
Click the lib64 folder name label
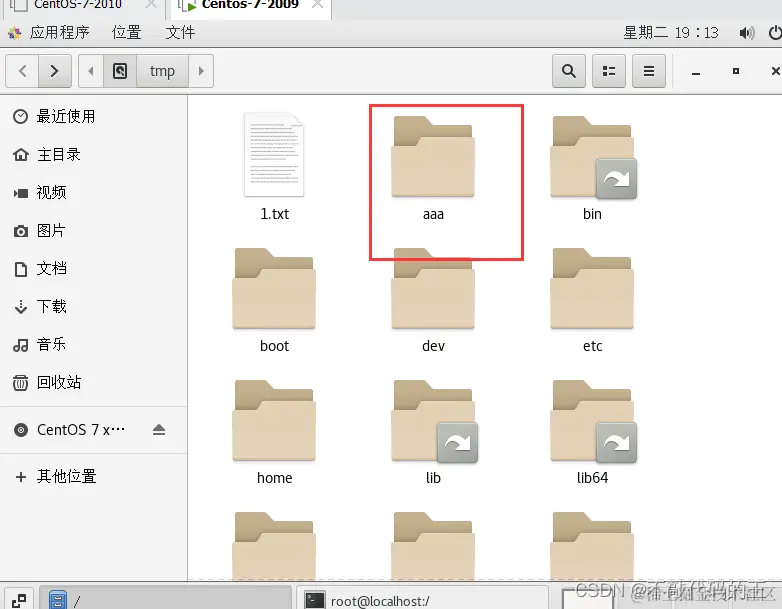[x=592, y=478]
